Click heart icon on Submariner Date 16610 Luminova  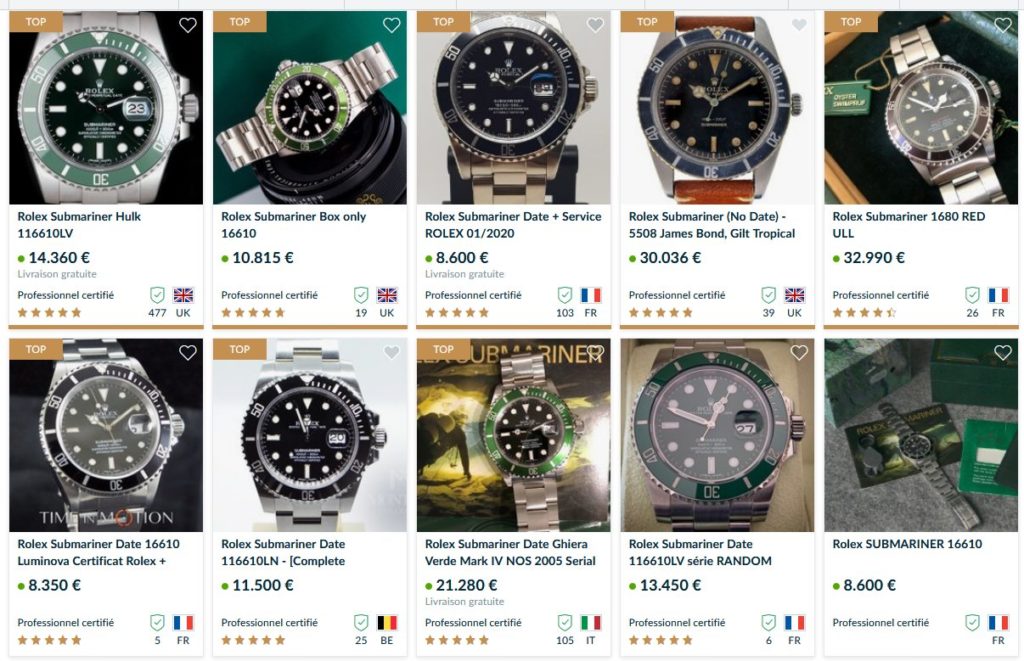tap(187, 352)
